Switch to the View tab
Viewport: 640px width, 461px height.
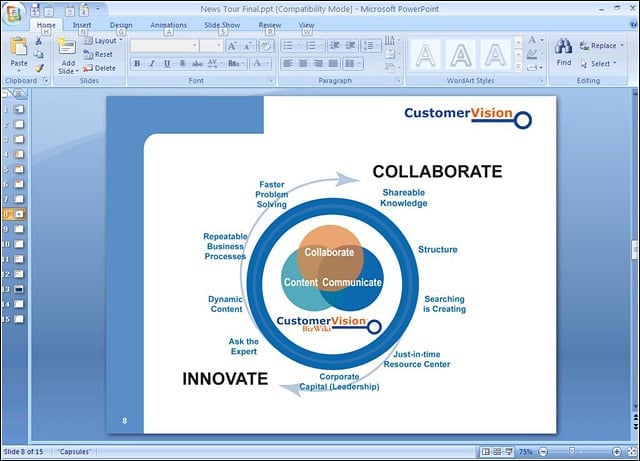pyautogui.click(x=306, y=25)
